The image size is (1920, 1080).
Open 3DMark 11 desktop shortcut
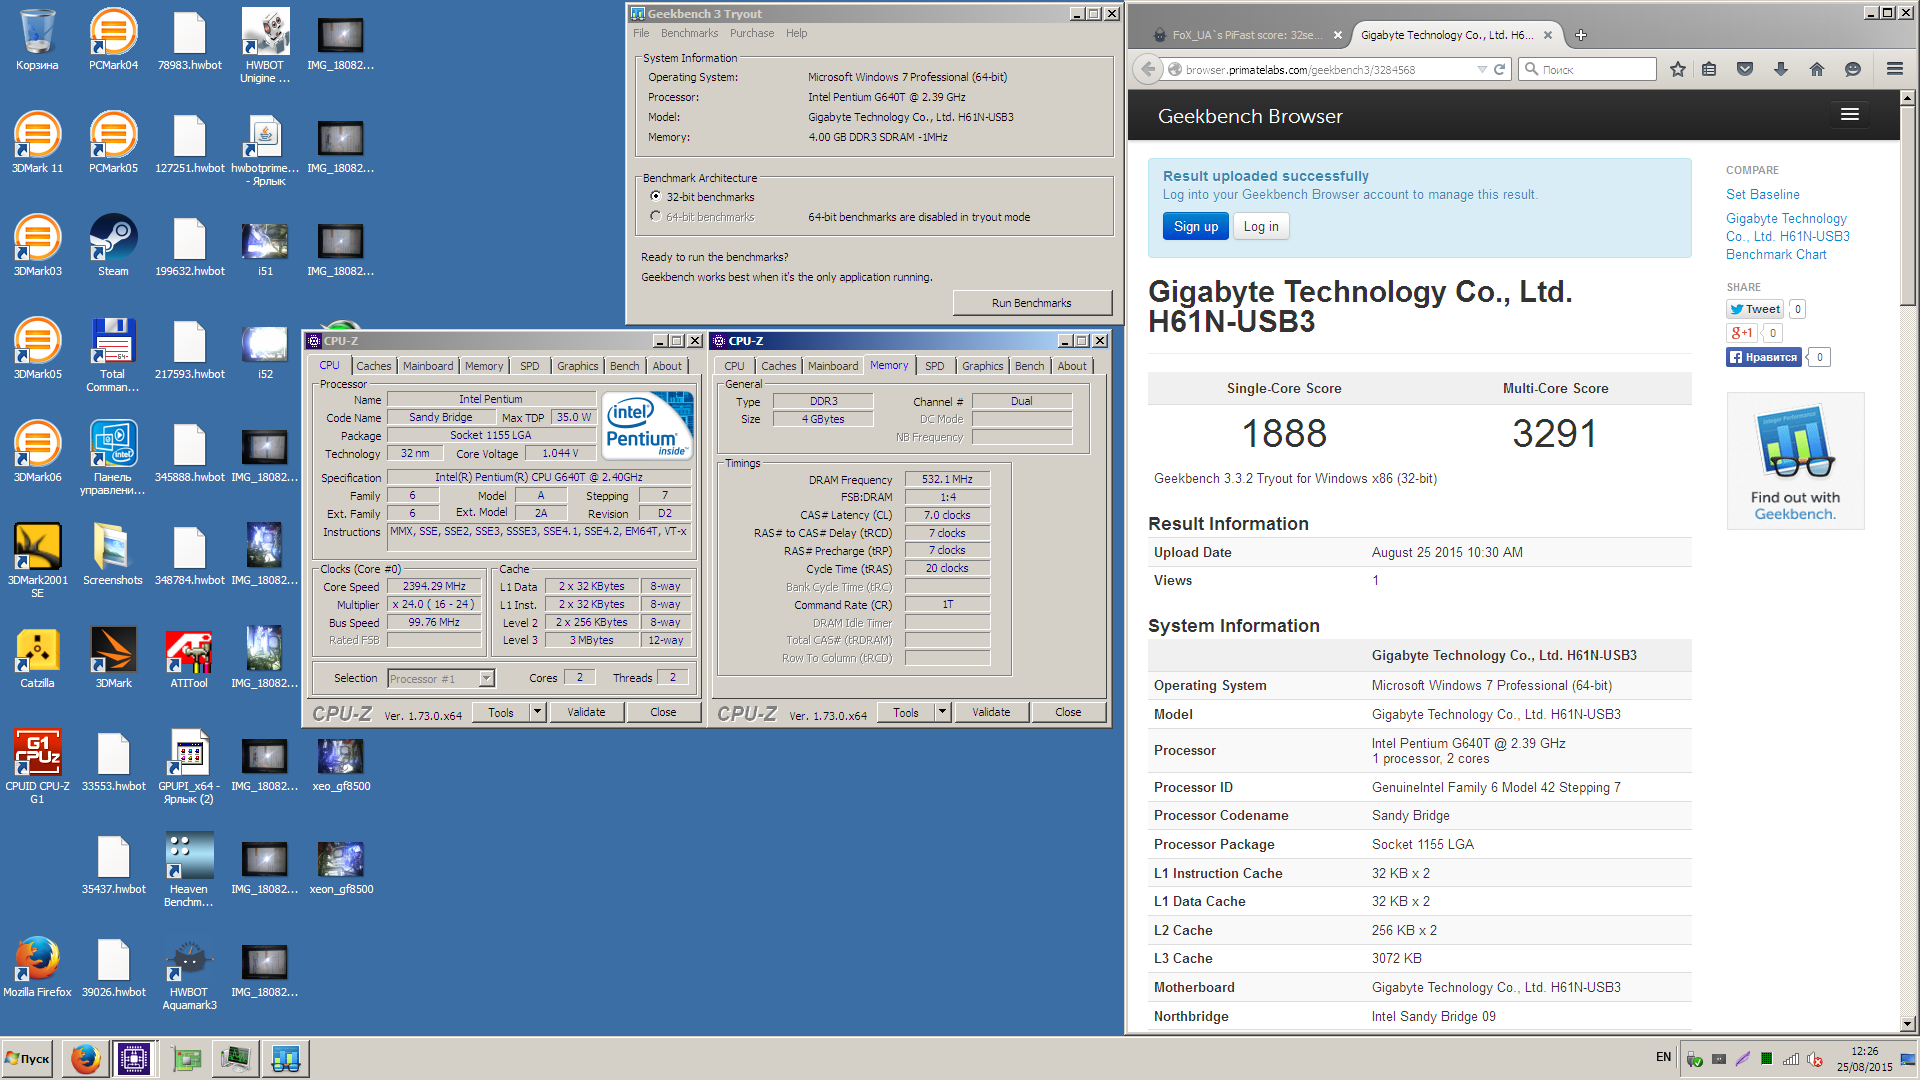tap(37, 143)
